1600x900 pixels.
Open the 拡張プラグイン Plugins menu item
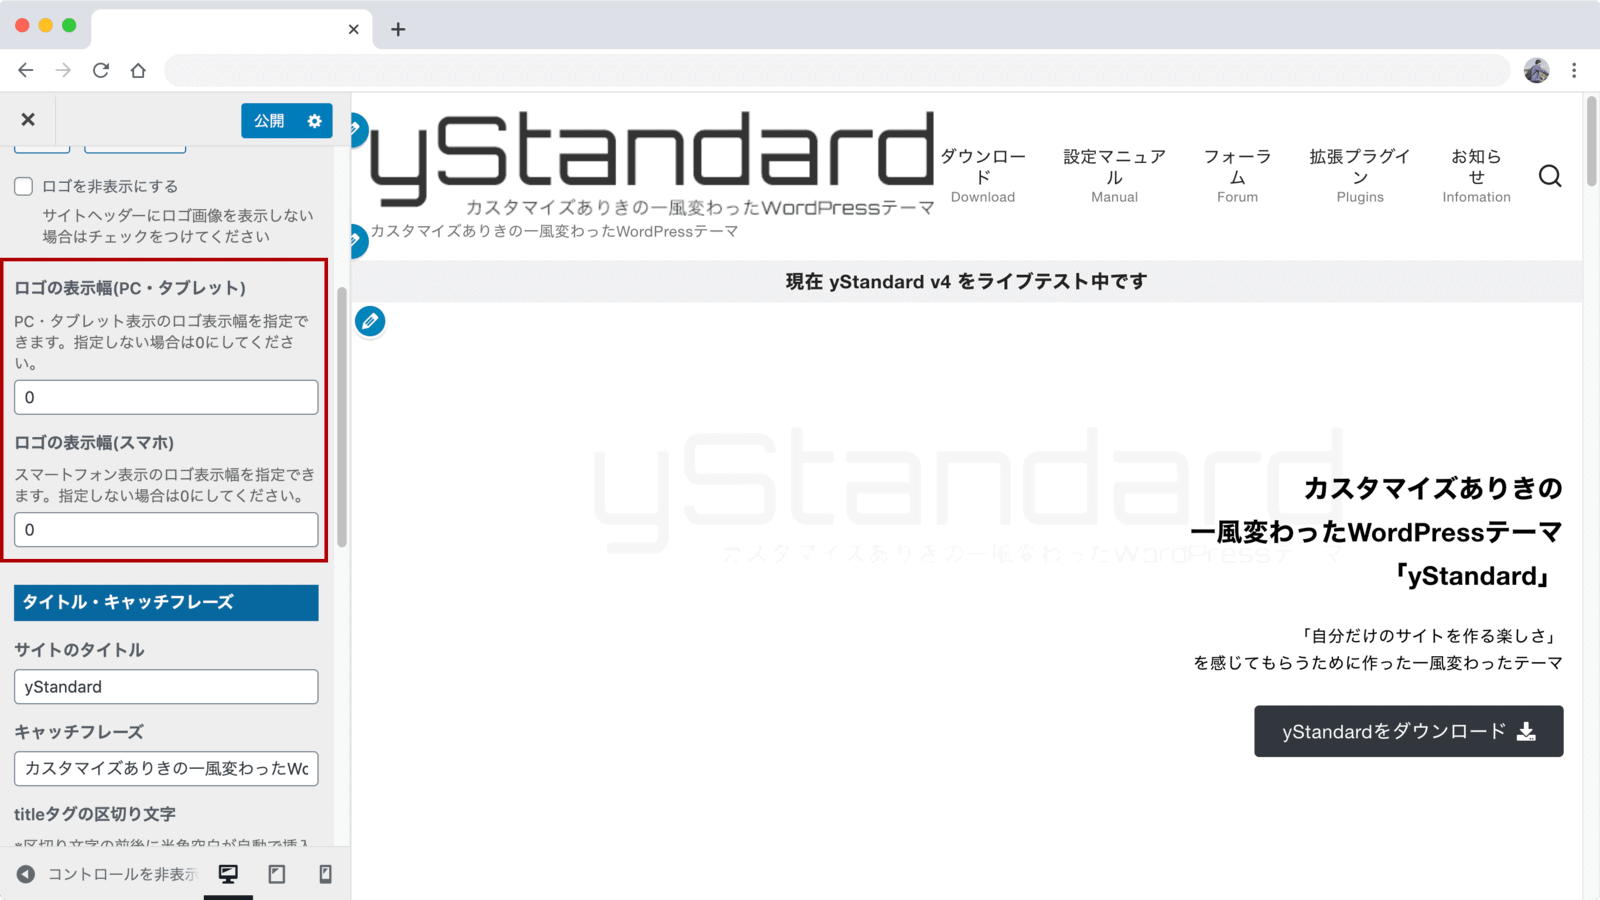[x=1360, y=176]
